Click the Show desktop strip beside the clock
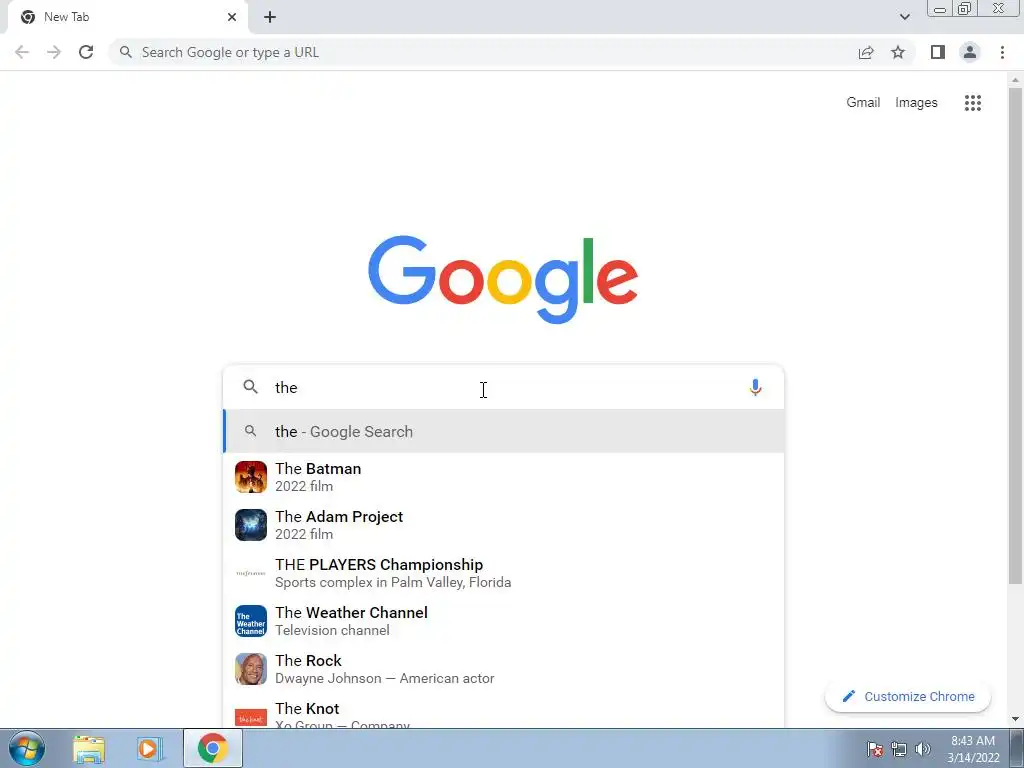The height and width of the screenshot is (768, 1024). coord(1016,748)
